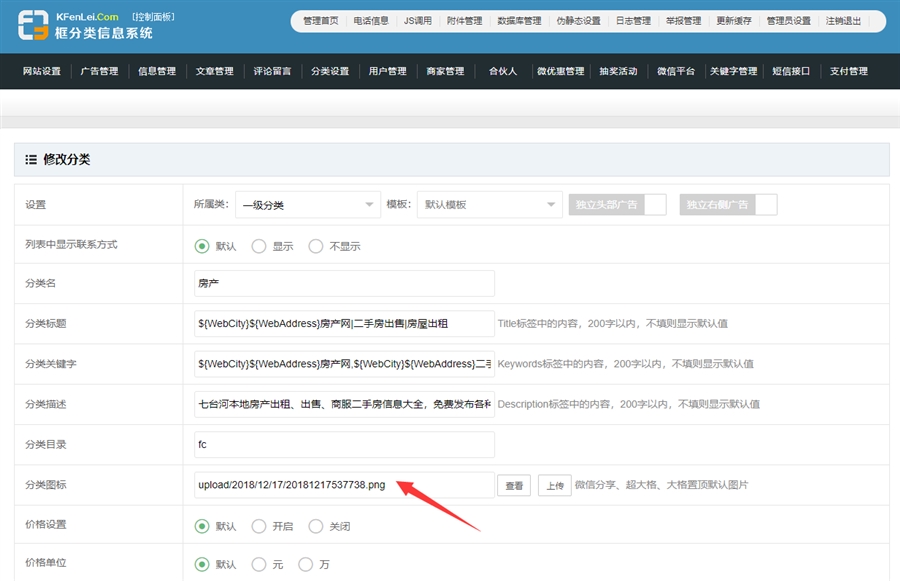Screen dimensions: 900x581
Task: Select 显示 for contact display in list
Action: 259,246
